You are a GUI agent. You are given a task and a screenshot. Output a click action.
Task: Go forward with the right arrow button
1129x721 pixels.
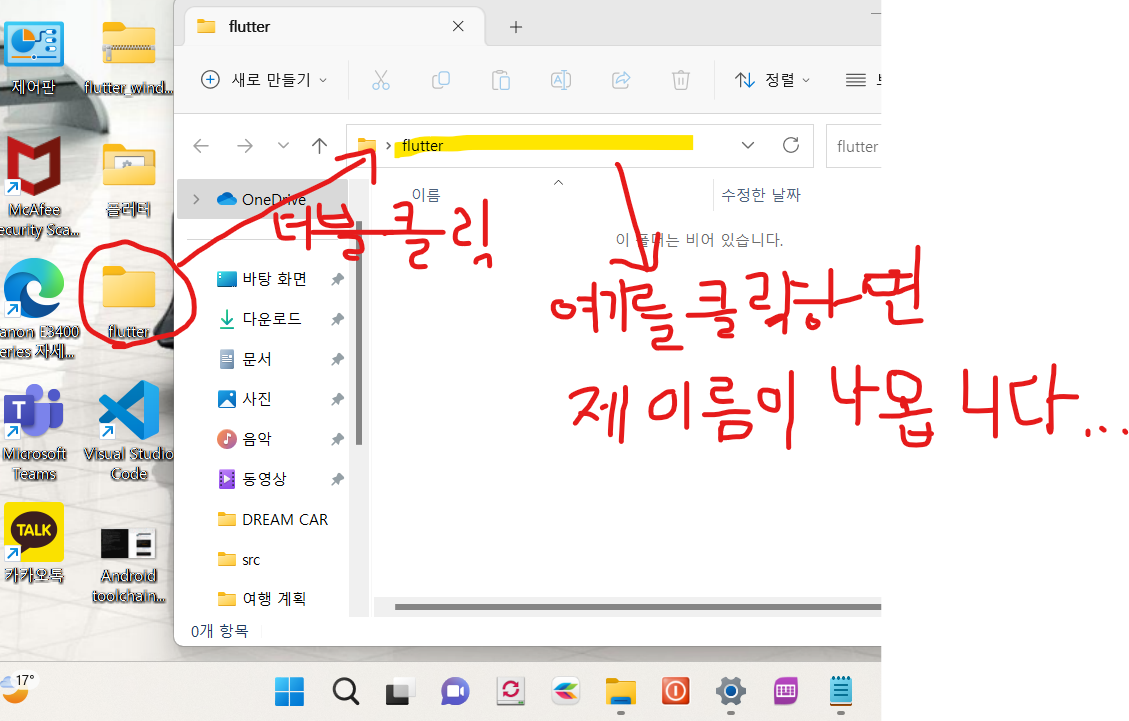245,146
